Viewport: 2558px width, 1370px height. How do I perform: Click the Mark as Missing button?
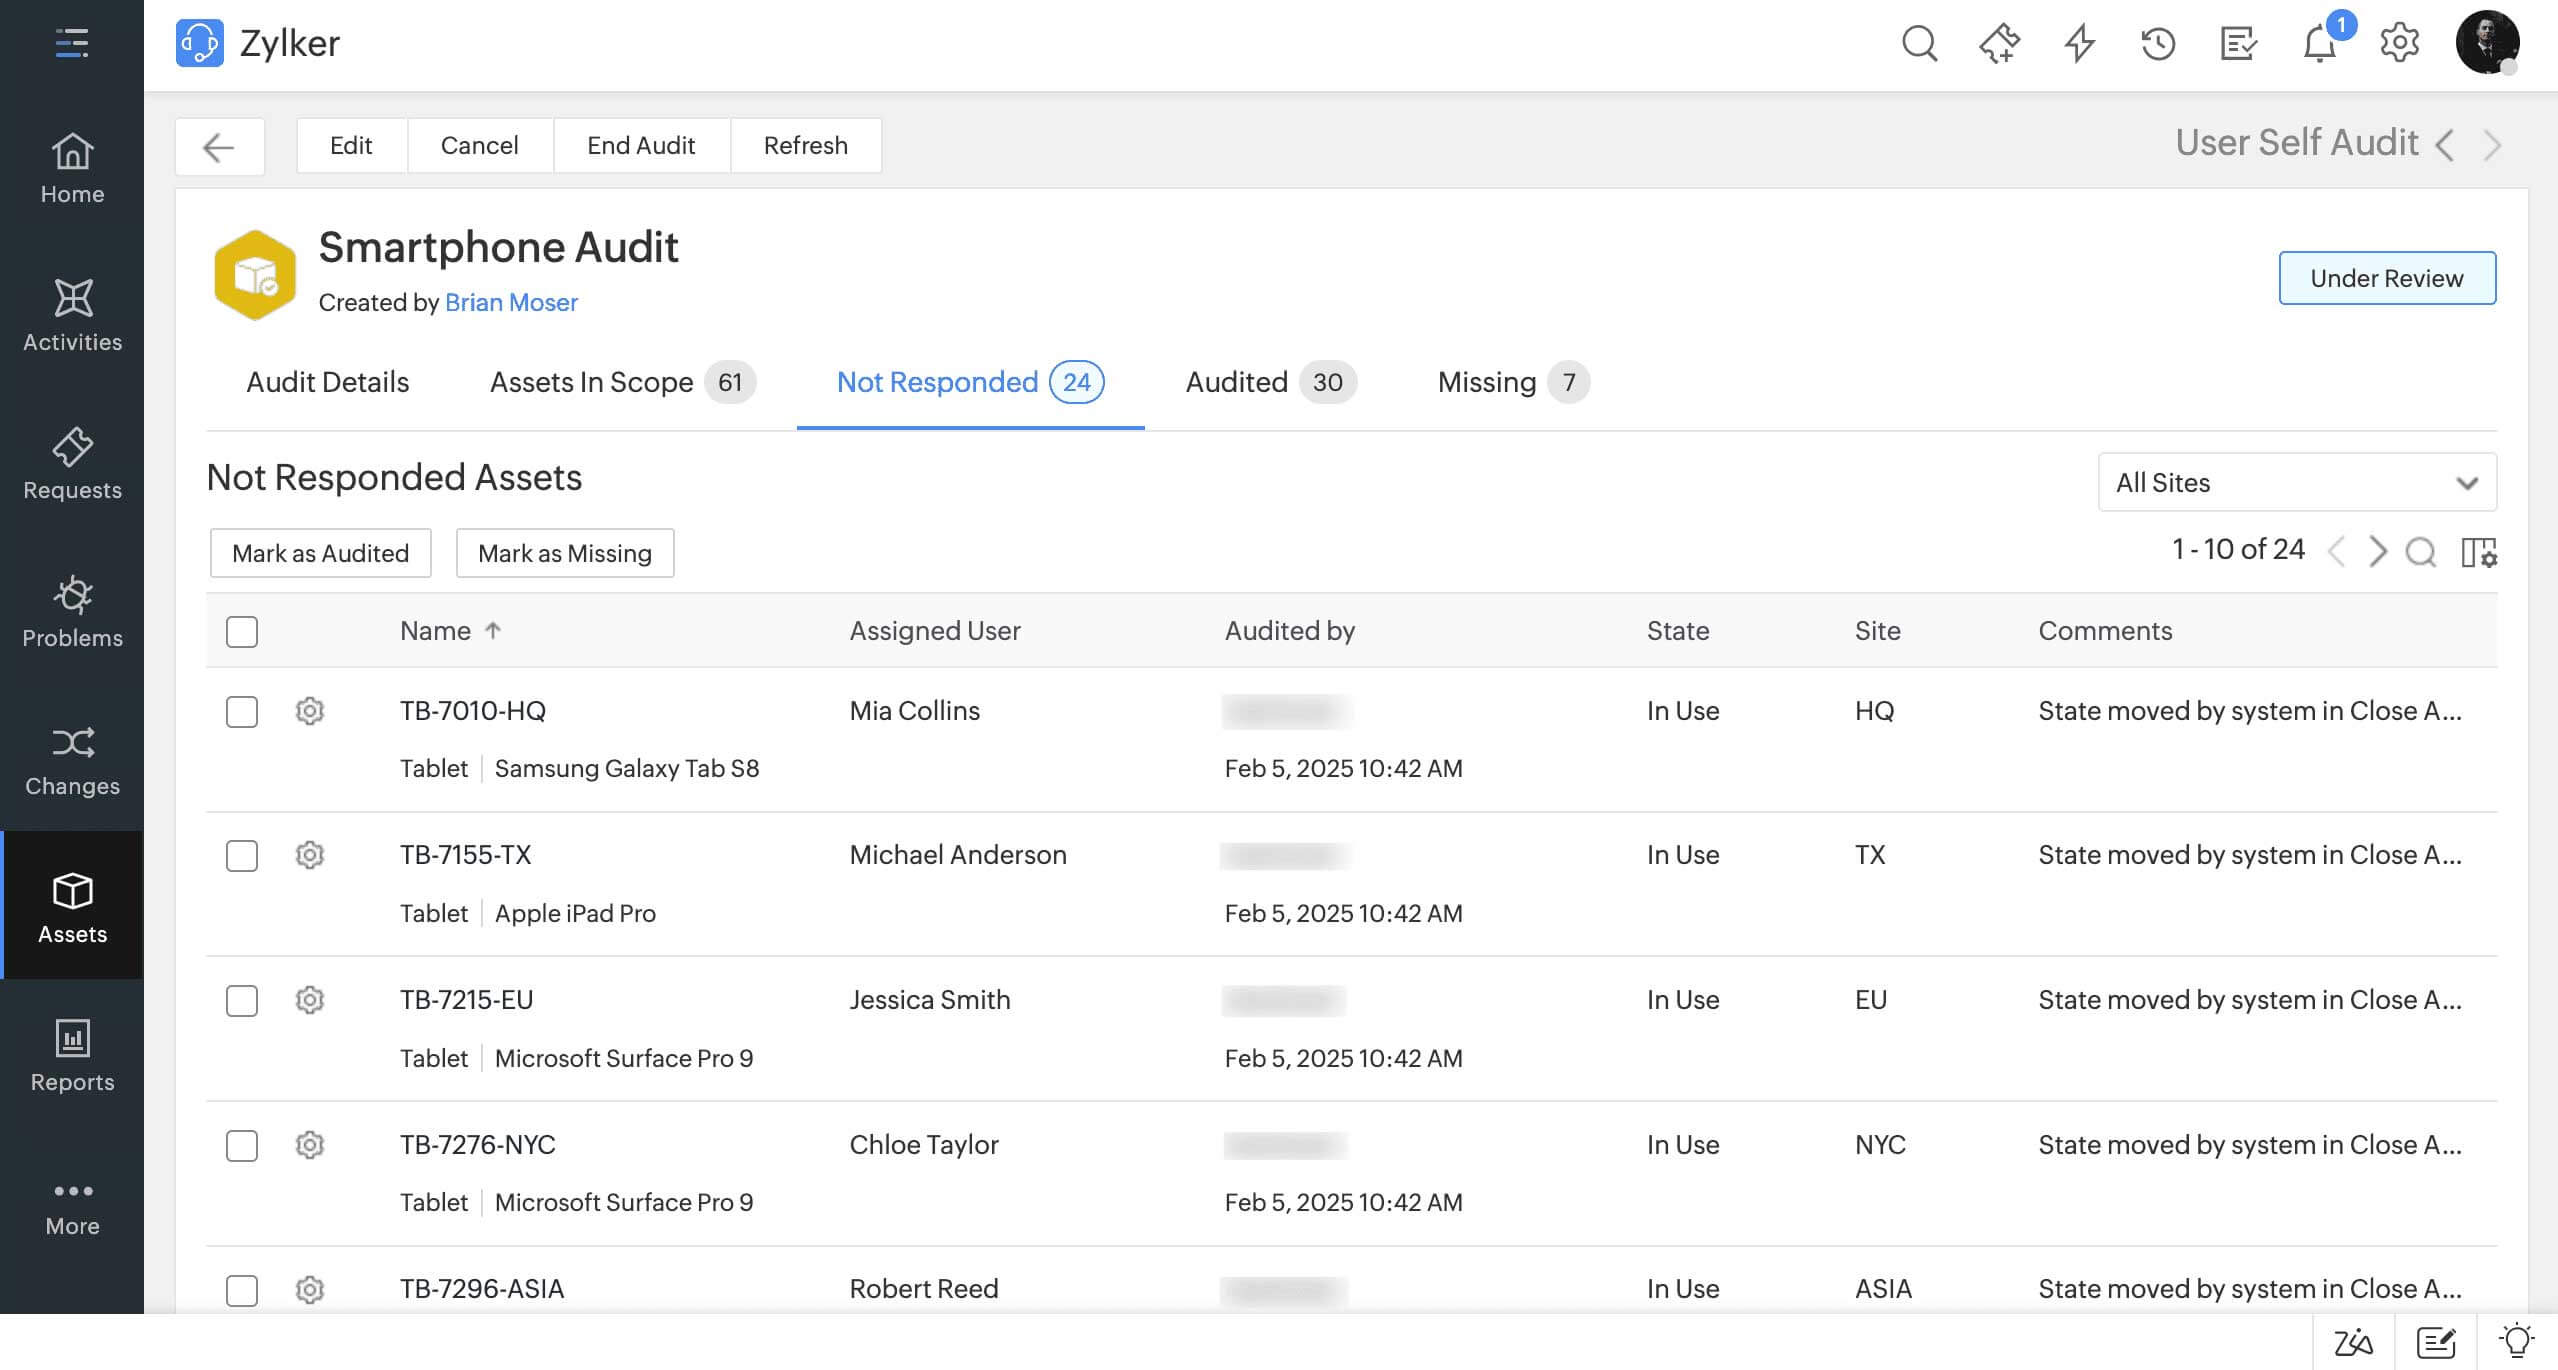pos(564,553)
